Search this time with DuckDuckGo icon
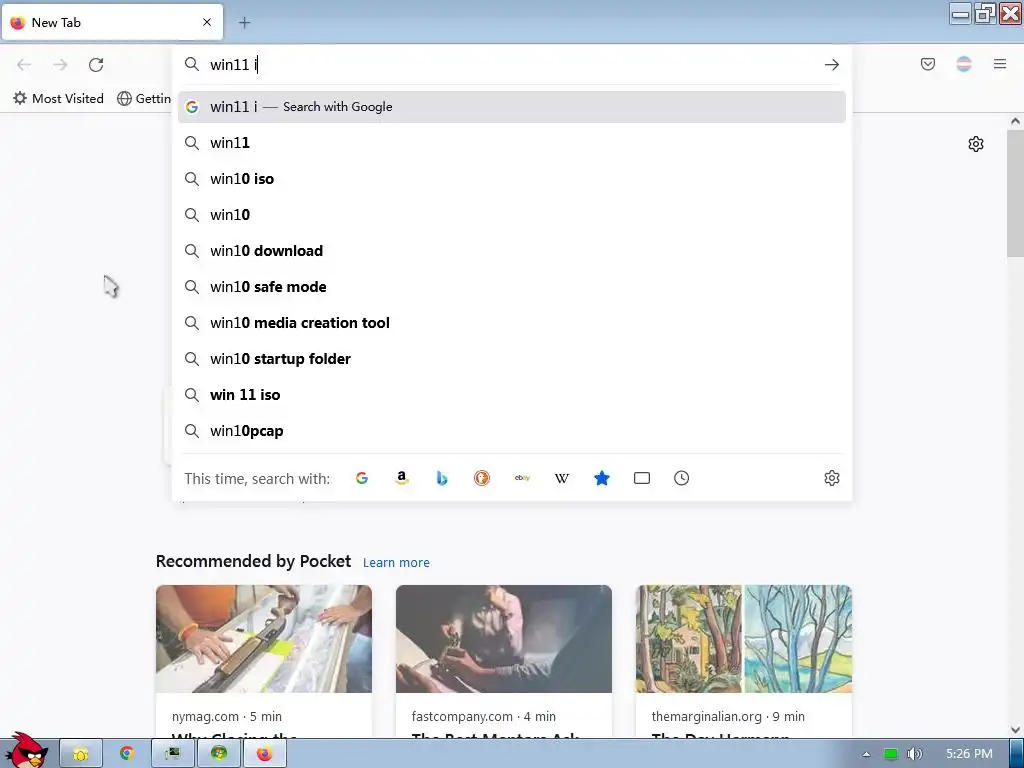Screen dimensions: 1024x768 (482, 478)
